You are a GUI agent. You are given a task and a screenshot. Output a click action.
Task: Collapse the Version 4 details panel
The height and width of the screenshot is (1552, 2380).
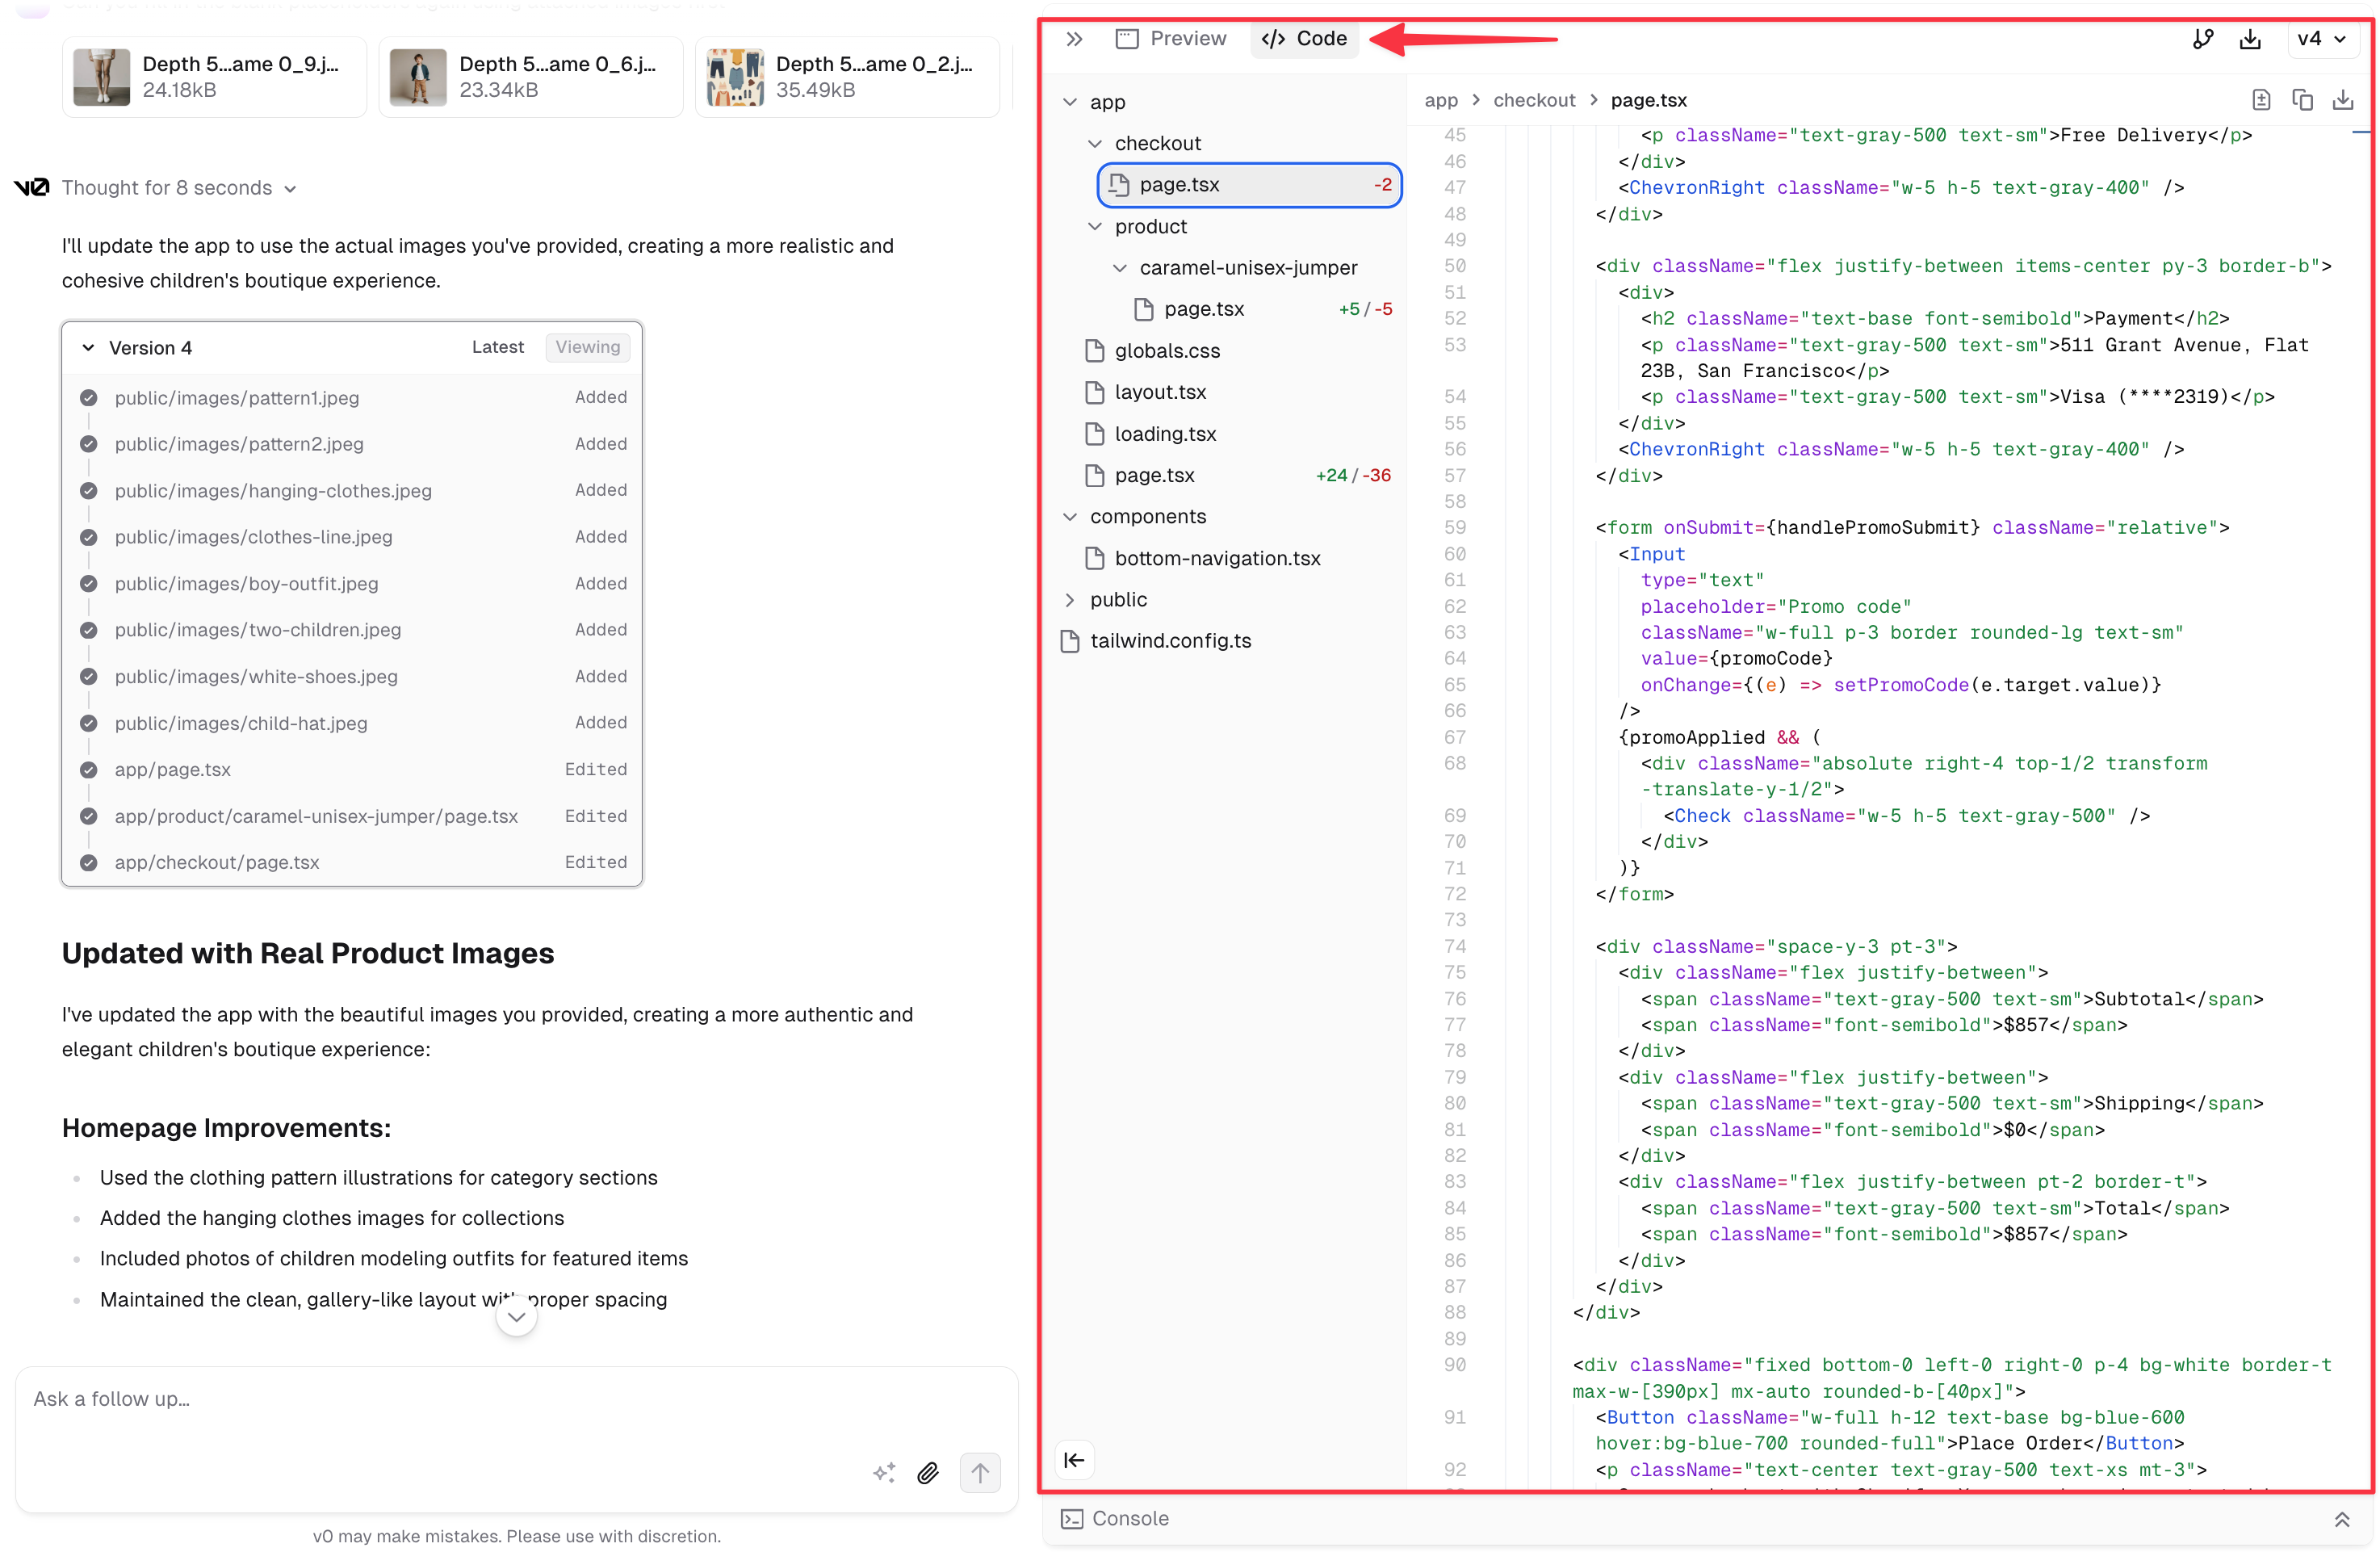click(90, 347)
